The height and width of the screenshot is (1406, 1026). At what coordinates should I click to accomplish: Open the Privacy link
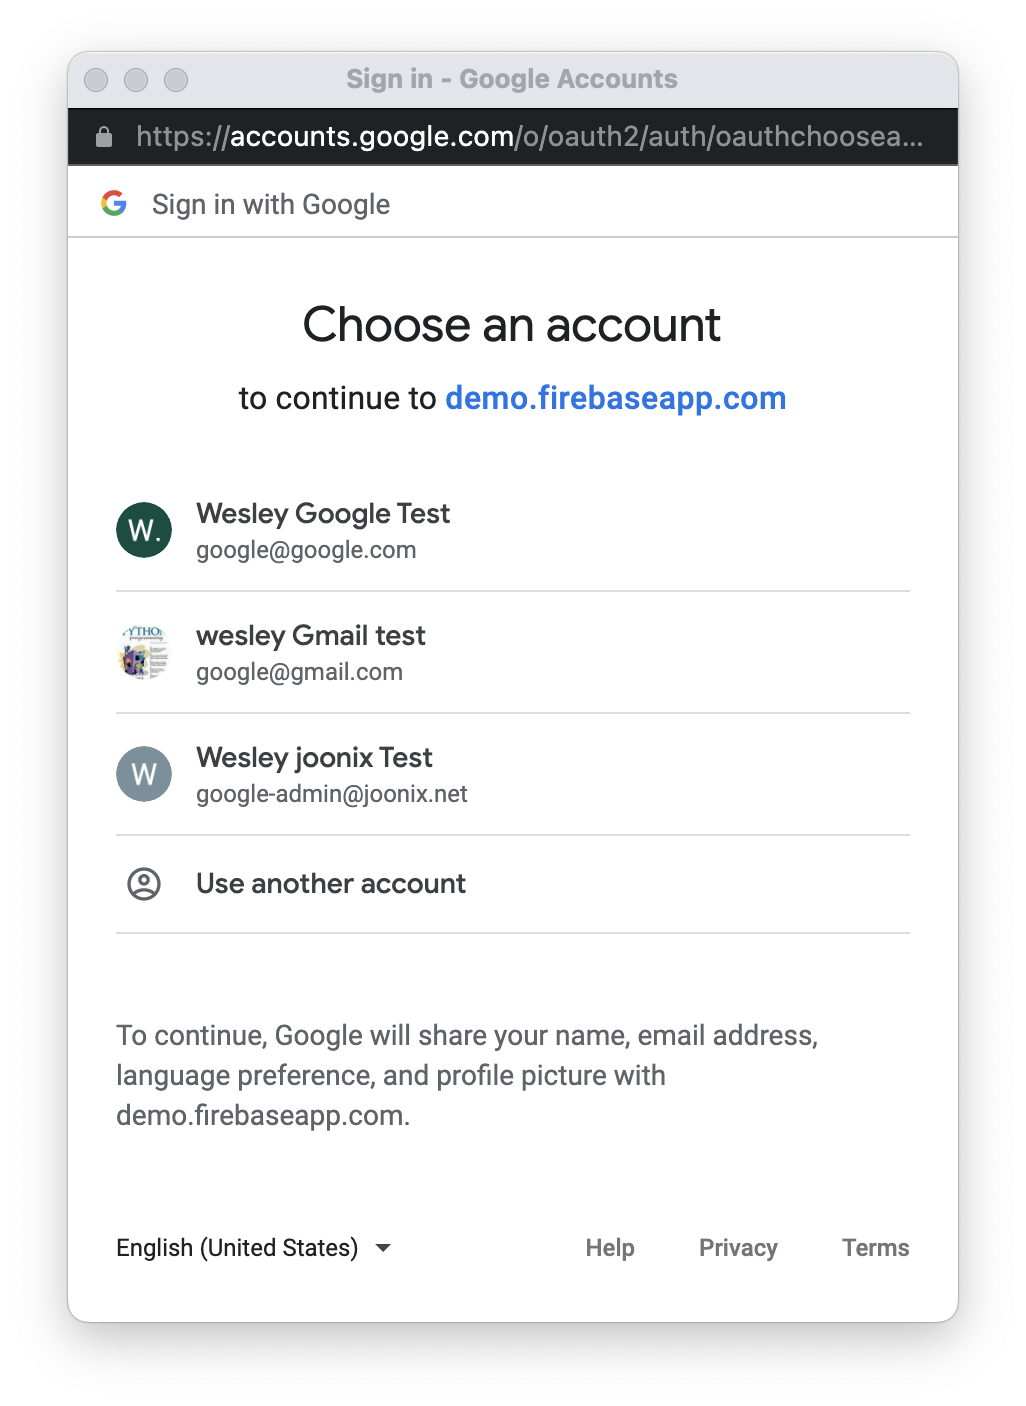738,1248
